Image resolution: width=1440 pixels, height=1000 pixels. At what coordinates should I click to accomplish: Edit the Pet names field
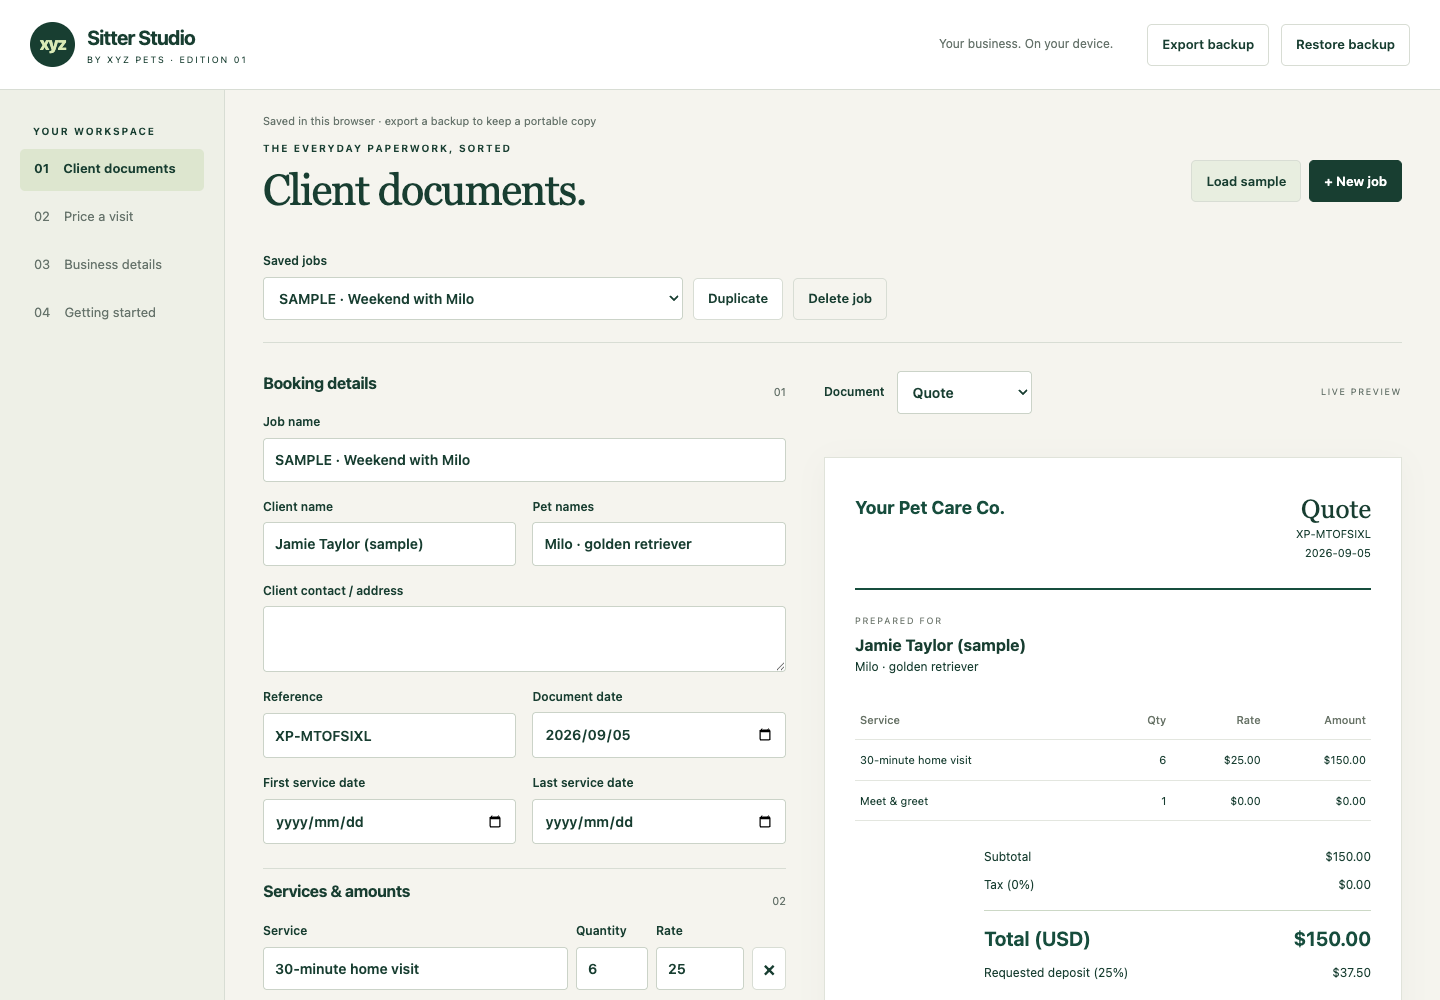coord(659,544)
